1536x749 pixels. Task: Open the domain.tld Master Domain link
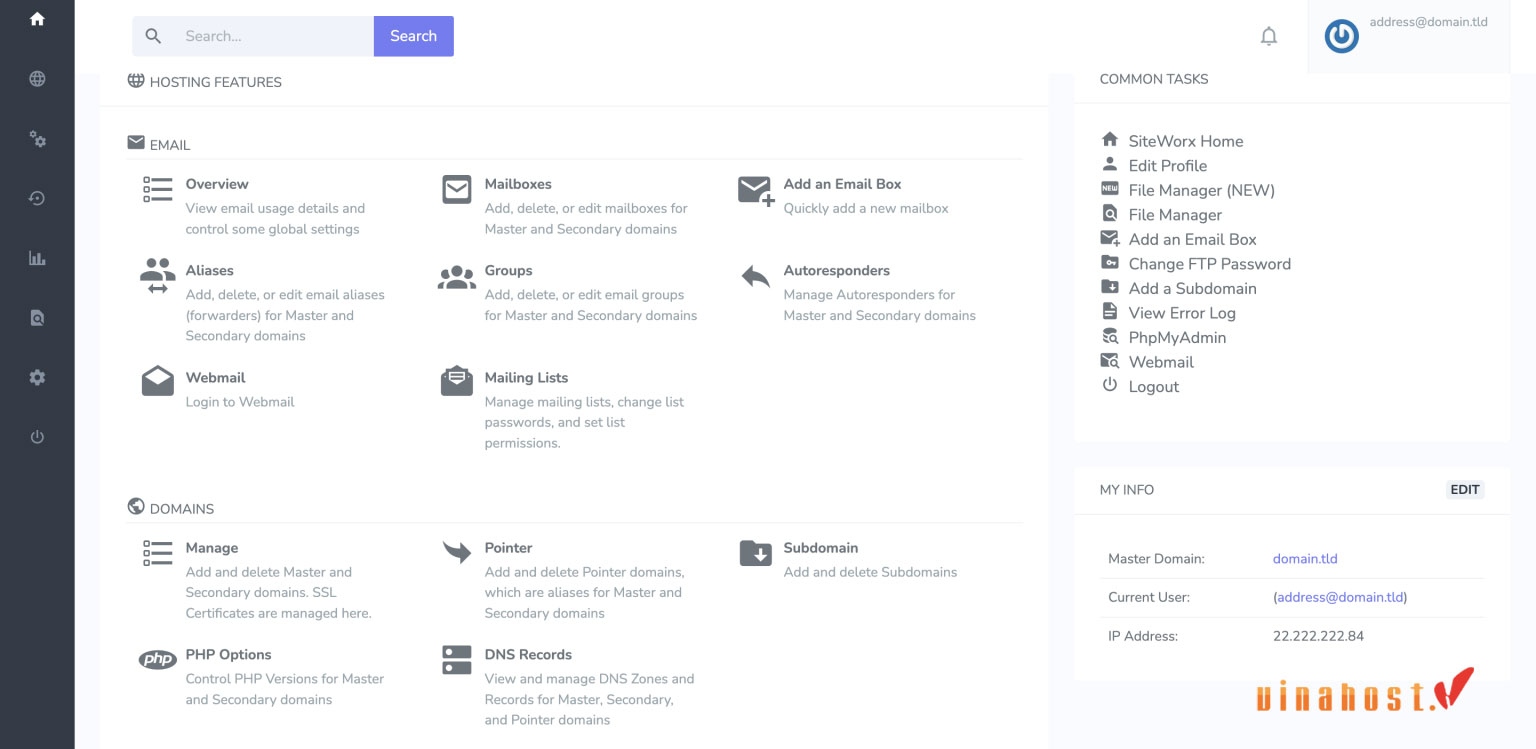[x=1304, y=559]
